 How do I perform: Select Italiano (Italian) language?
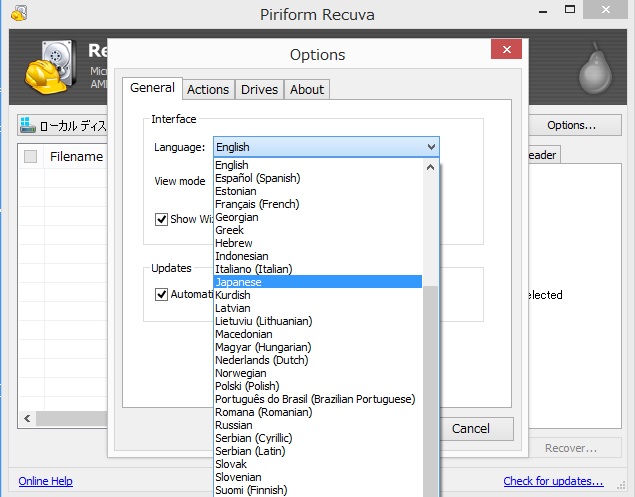(318, 269)
